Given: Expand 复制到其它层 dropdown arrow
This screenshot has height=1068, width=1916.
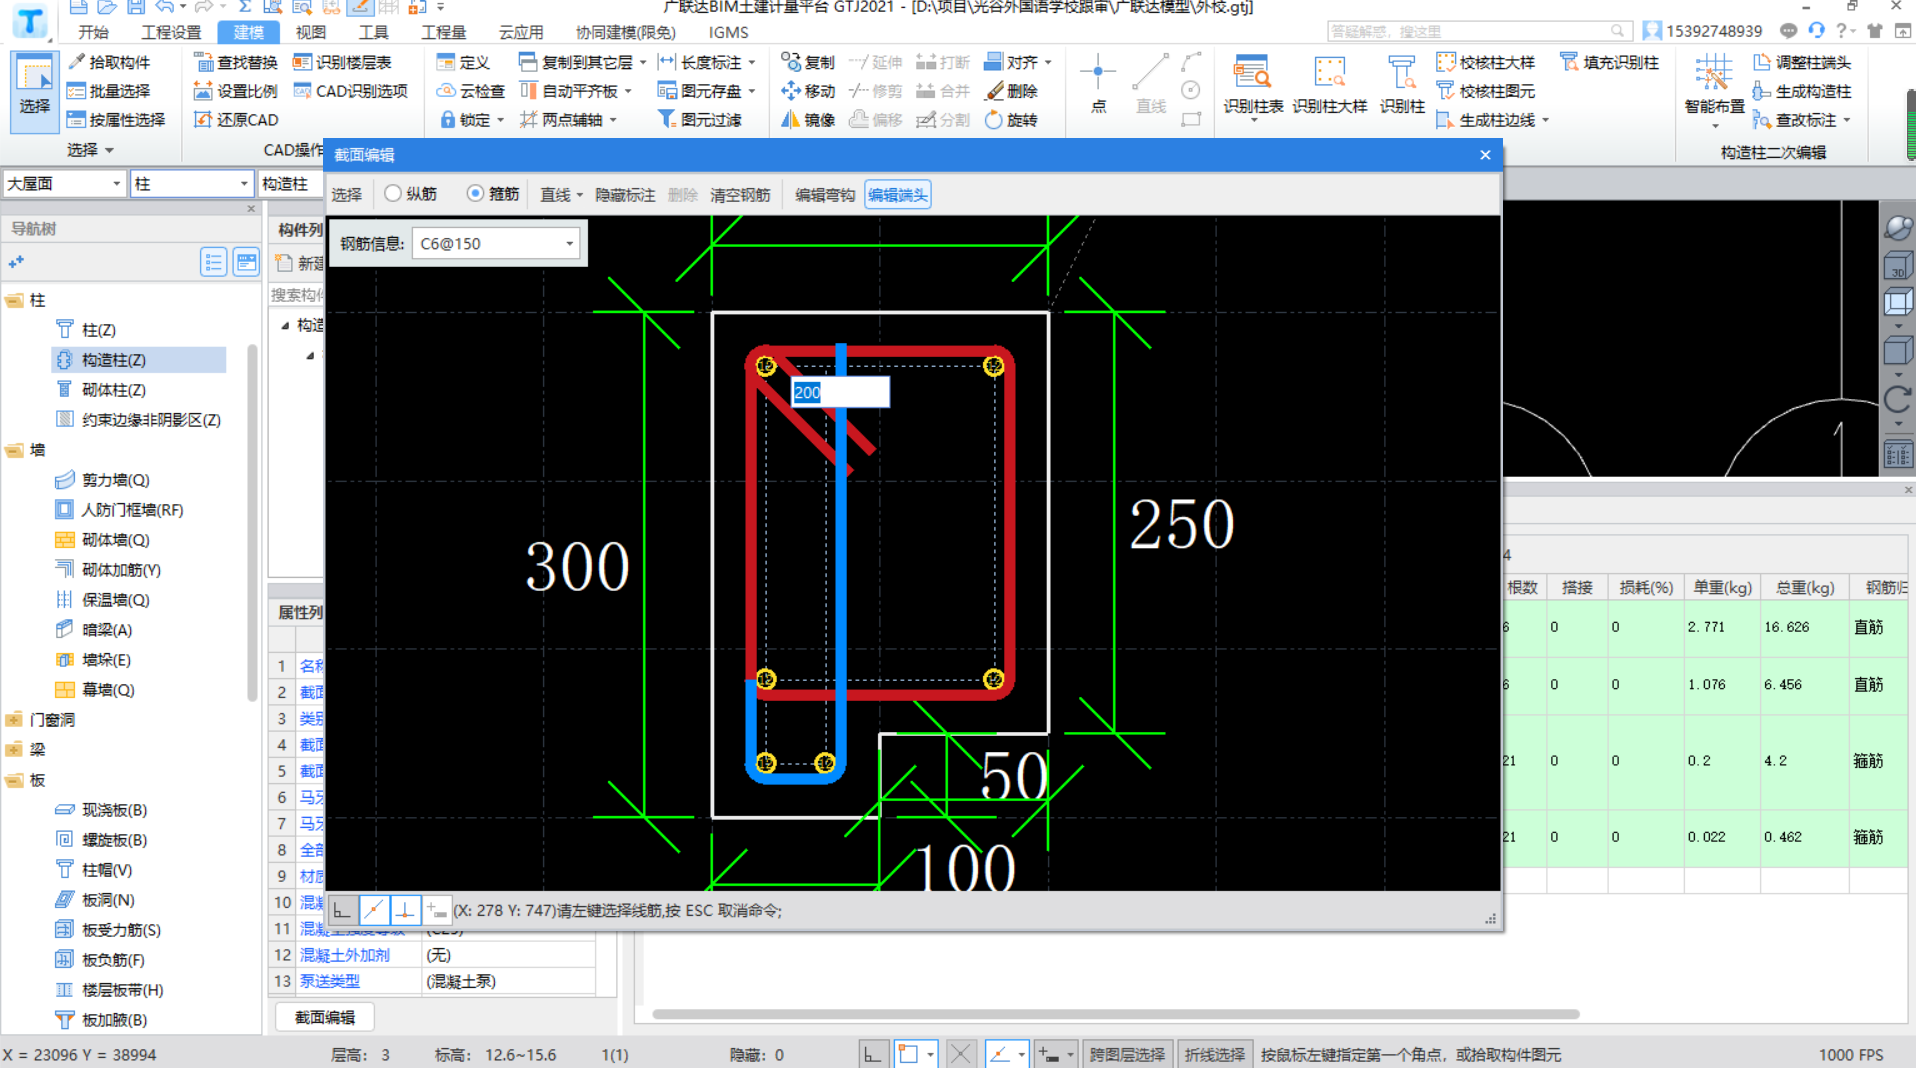Looking at the screenshot, I should tap(643, 62).
